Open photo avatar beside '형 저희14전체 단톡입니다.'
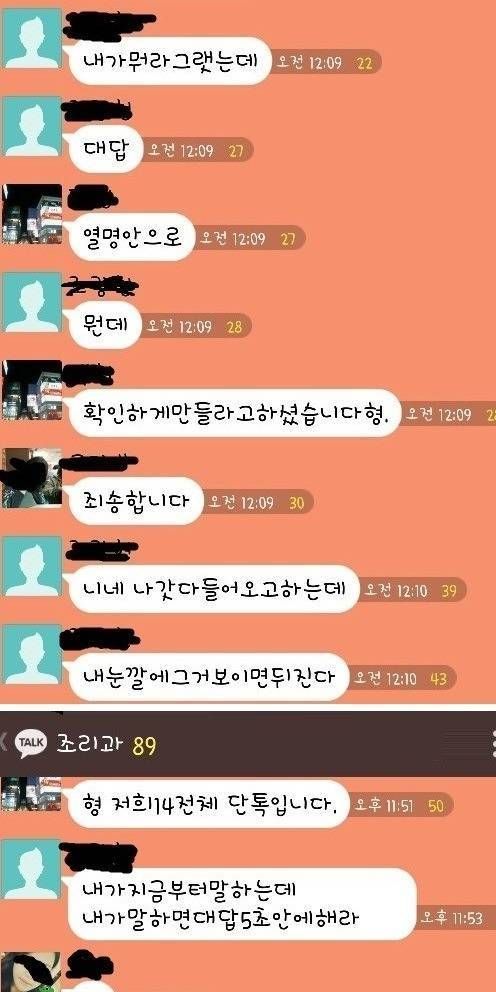This screenshot has height=992, width=496. [x=32, y=794]
